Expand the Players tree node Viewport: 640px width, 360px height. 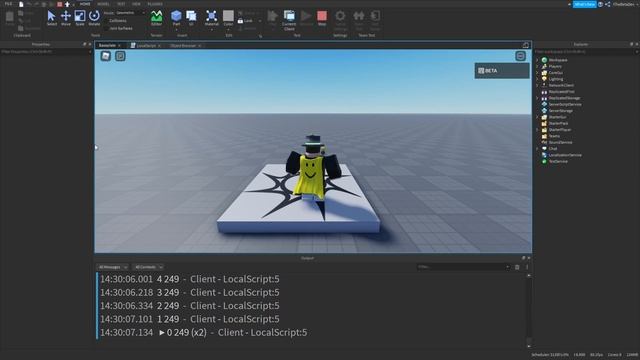[538, 67]
